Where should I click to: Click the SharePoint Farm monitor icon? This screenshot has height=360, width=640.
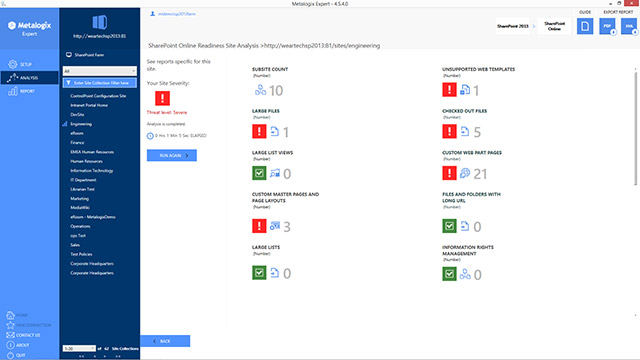coord(69,55)
